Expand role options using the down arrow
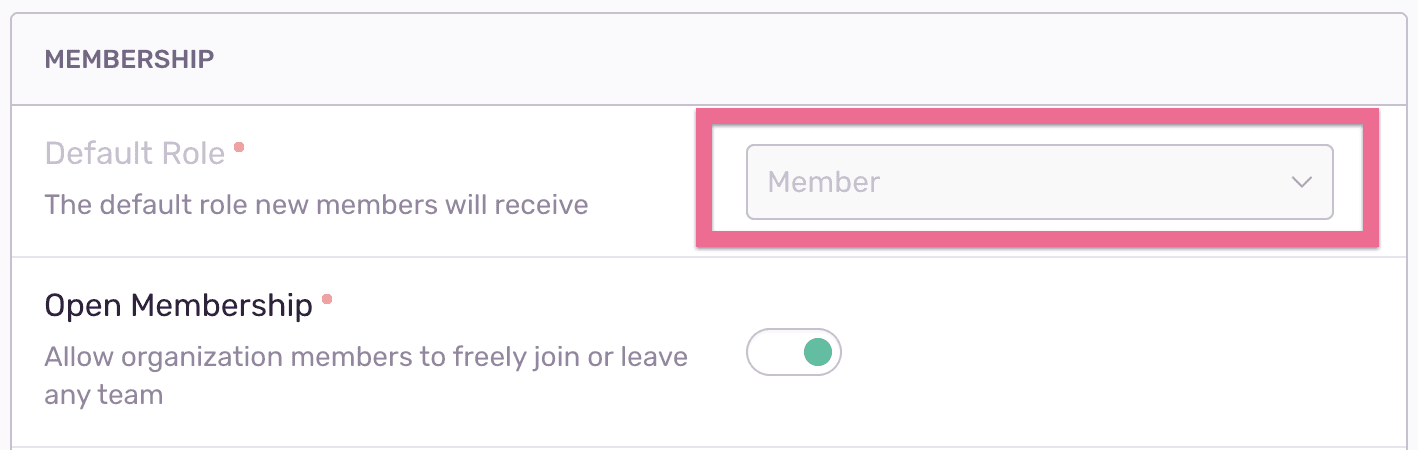The image size is (1418, 450). [1301, 182]
